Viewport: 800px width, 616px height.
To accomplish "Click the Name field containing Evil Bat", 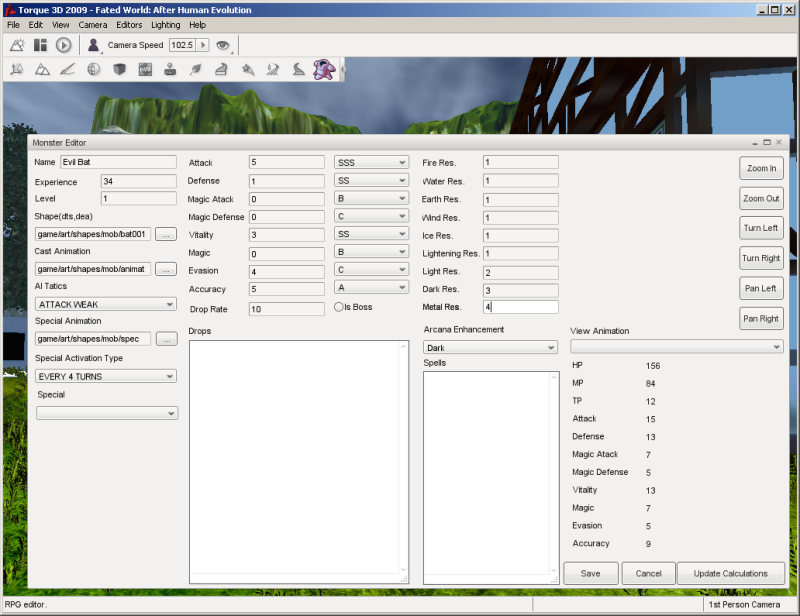I will pyautogui.click(x=117, y=162).
